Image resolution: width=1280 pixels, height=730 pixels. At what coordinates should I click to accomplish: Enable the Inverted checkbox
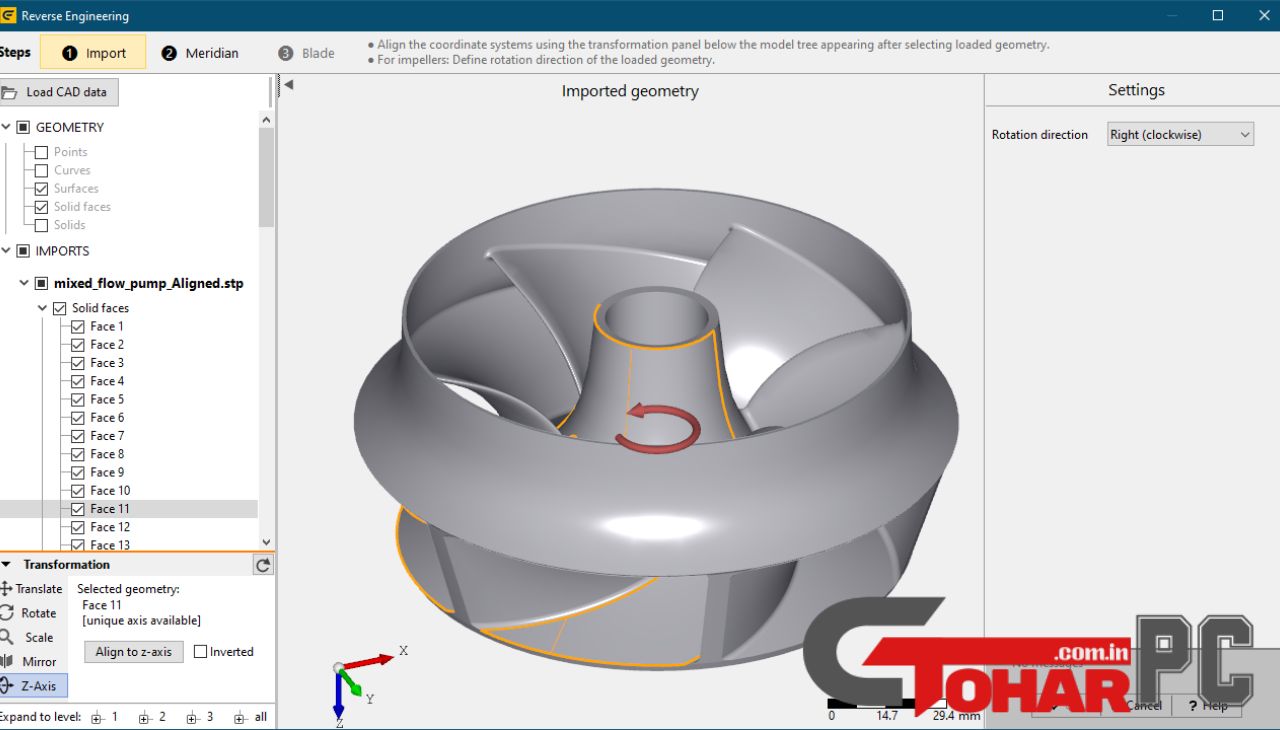pyautogui.click(x=200, y=652)
